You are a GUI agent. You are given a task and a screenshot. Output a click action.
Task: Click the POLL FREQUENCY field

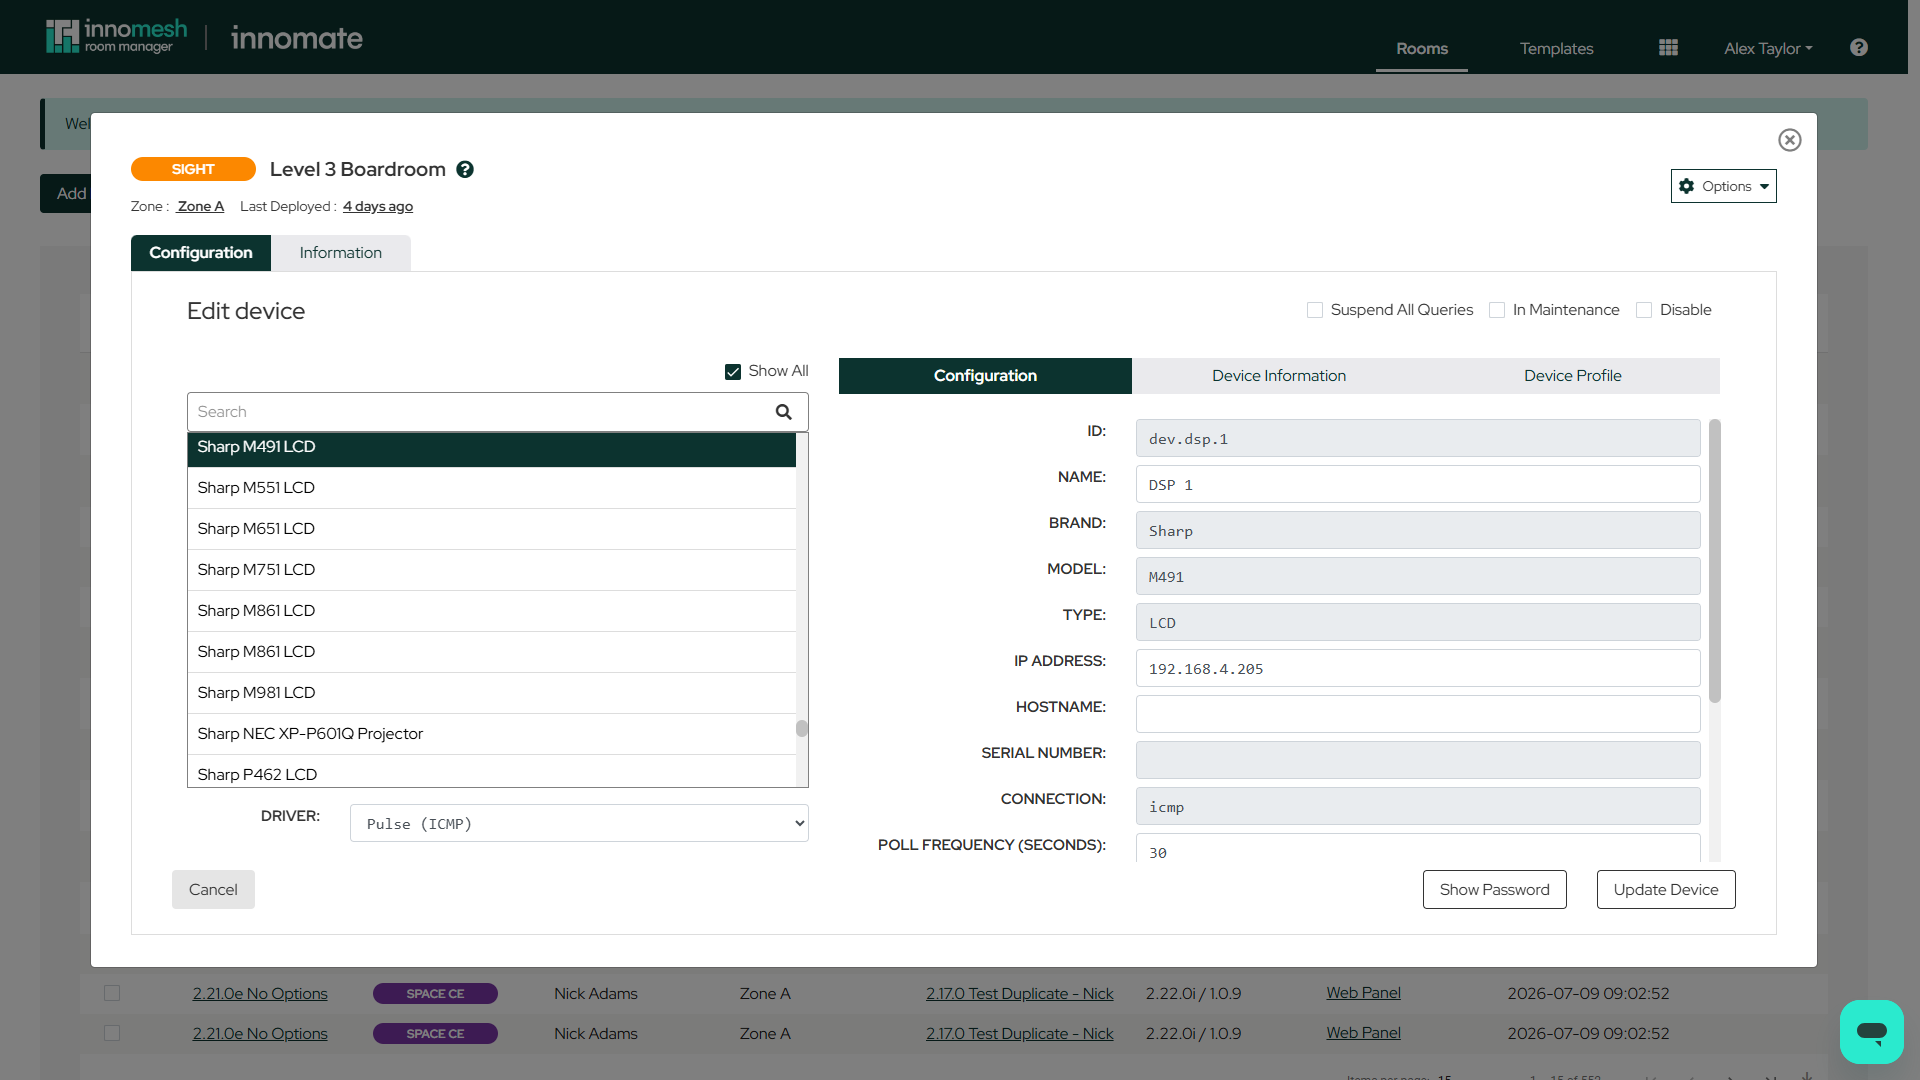coord(1418,849)
